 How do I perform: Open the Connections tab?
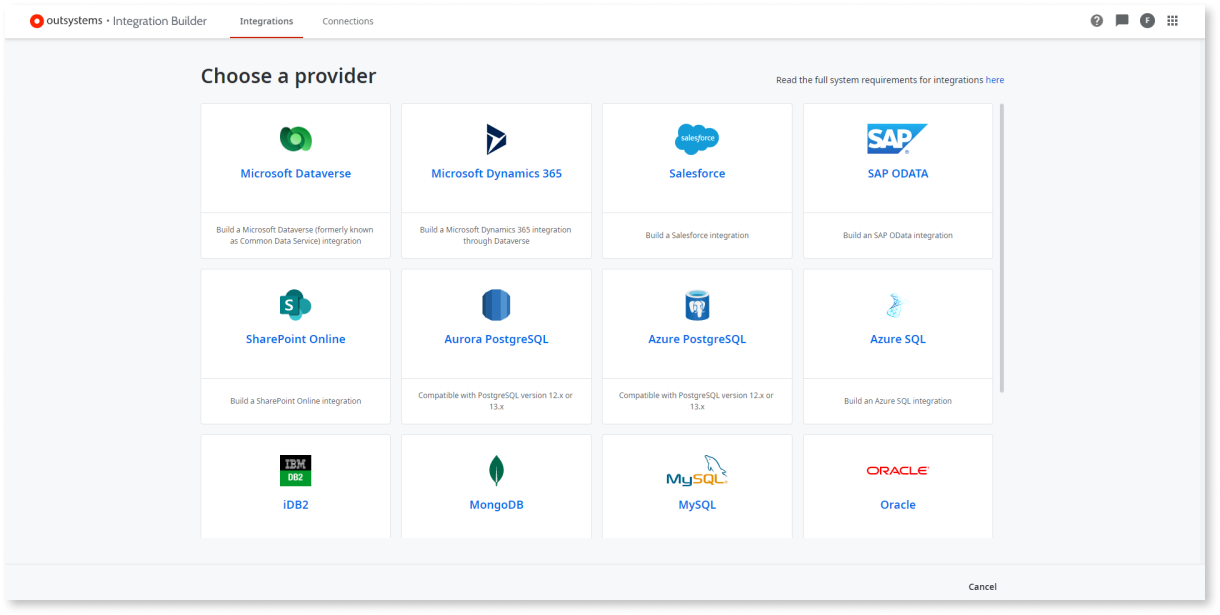(347, 20)
